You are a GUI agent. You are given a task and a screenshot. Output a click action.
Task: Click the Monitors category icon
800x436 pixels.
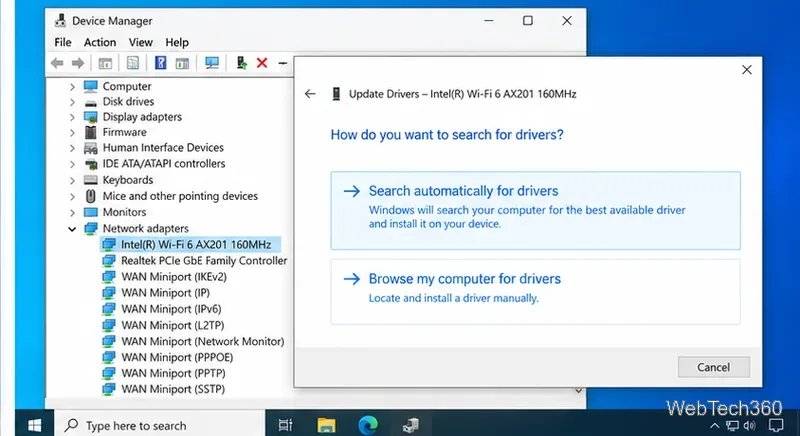(91, 212)
